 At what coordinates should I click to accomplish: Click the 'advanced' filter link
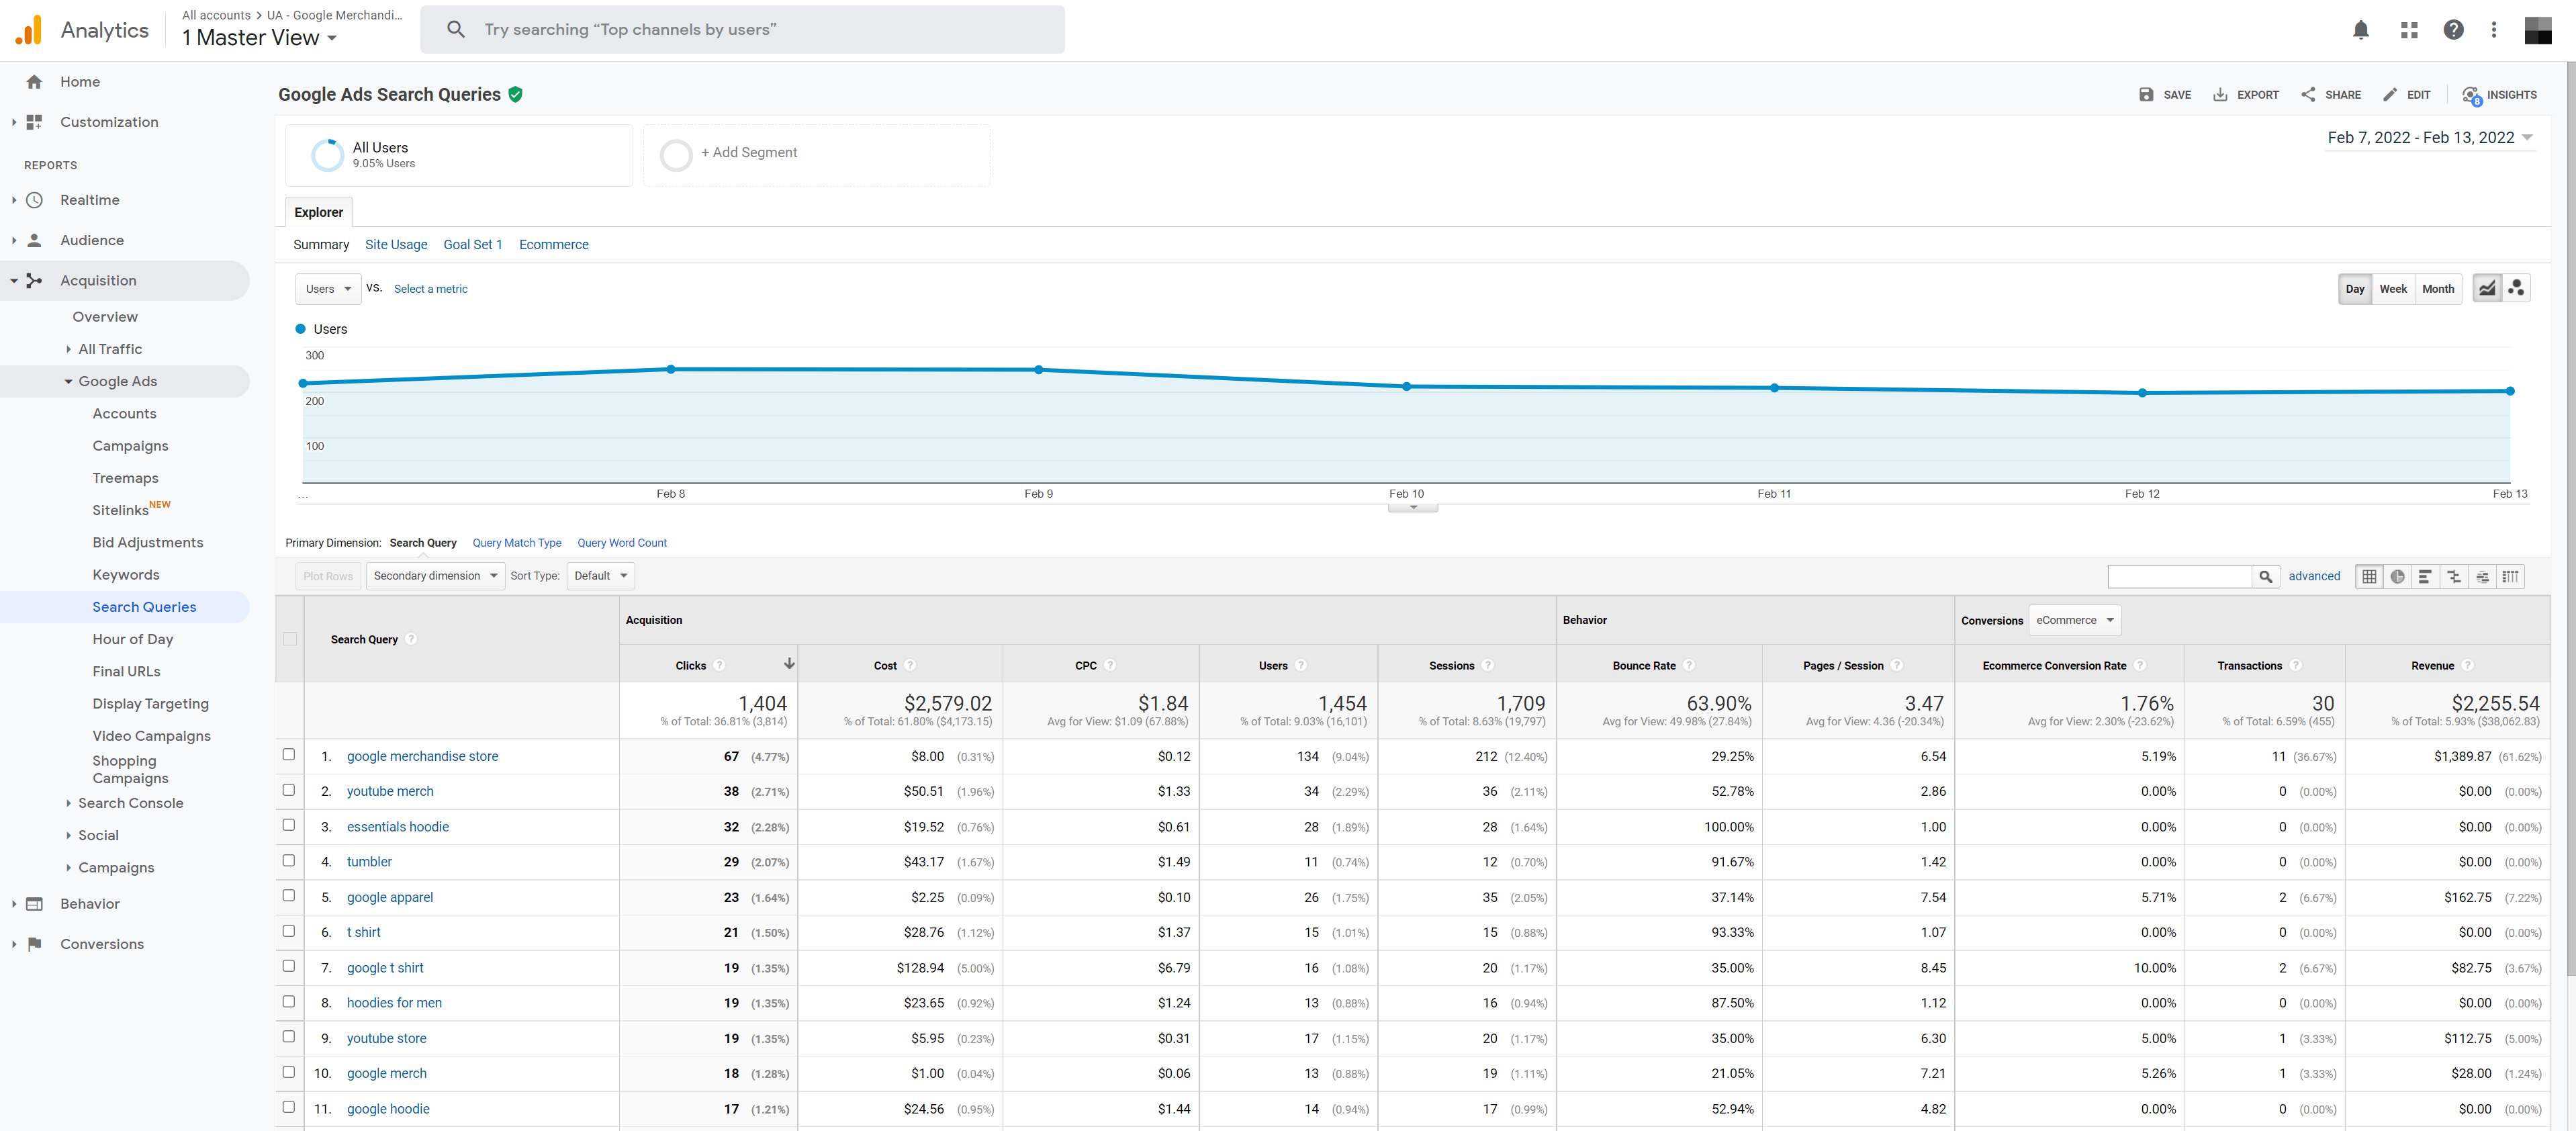click(2315, 576)
